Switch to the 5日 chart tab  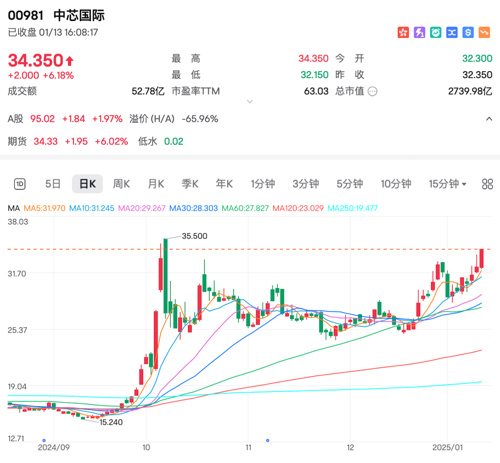[x=53, y=184]
